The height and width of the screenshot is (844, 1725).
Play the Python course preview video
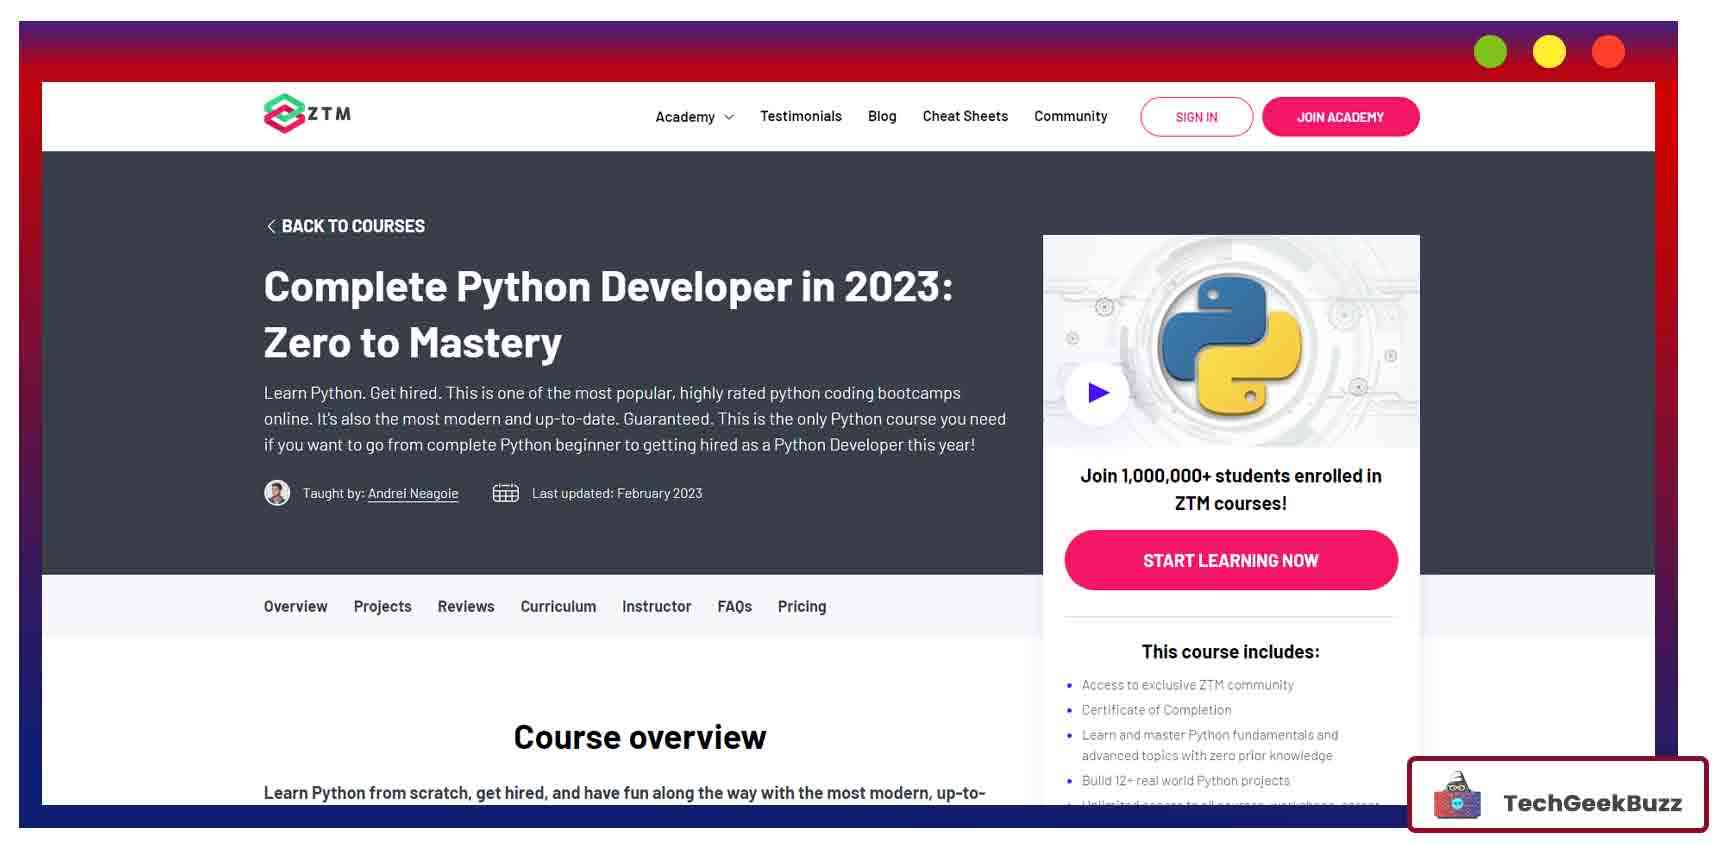point(1098,393)
